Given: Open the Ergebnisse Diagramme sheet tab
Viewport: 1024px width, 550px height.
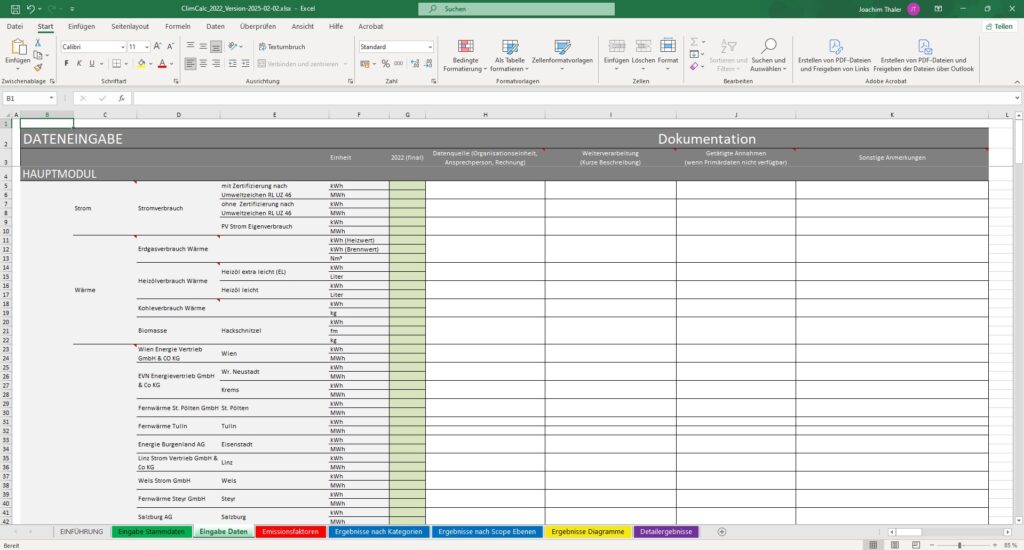Looking at the screenshot, I should point(588,532).
